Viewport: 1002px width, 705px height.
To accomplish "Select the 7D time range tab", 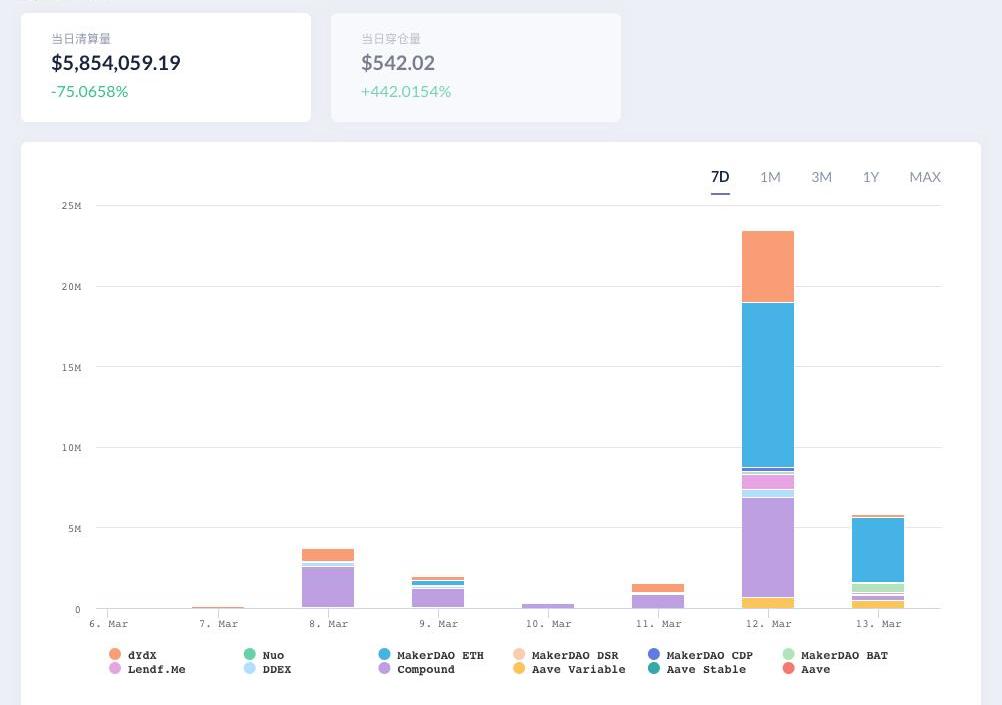I will pos(720,177).
